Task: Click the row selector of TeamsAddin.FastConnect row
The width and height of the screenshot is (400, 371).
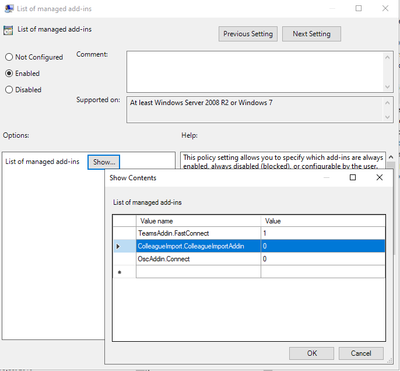Action: coord(124,233)
